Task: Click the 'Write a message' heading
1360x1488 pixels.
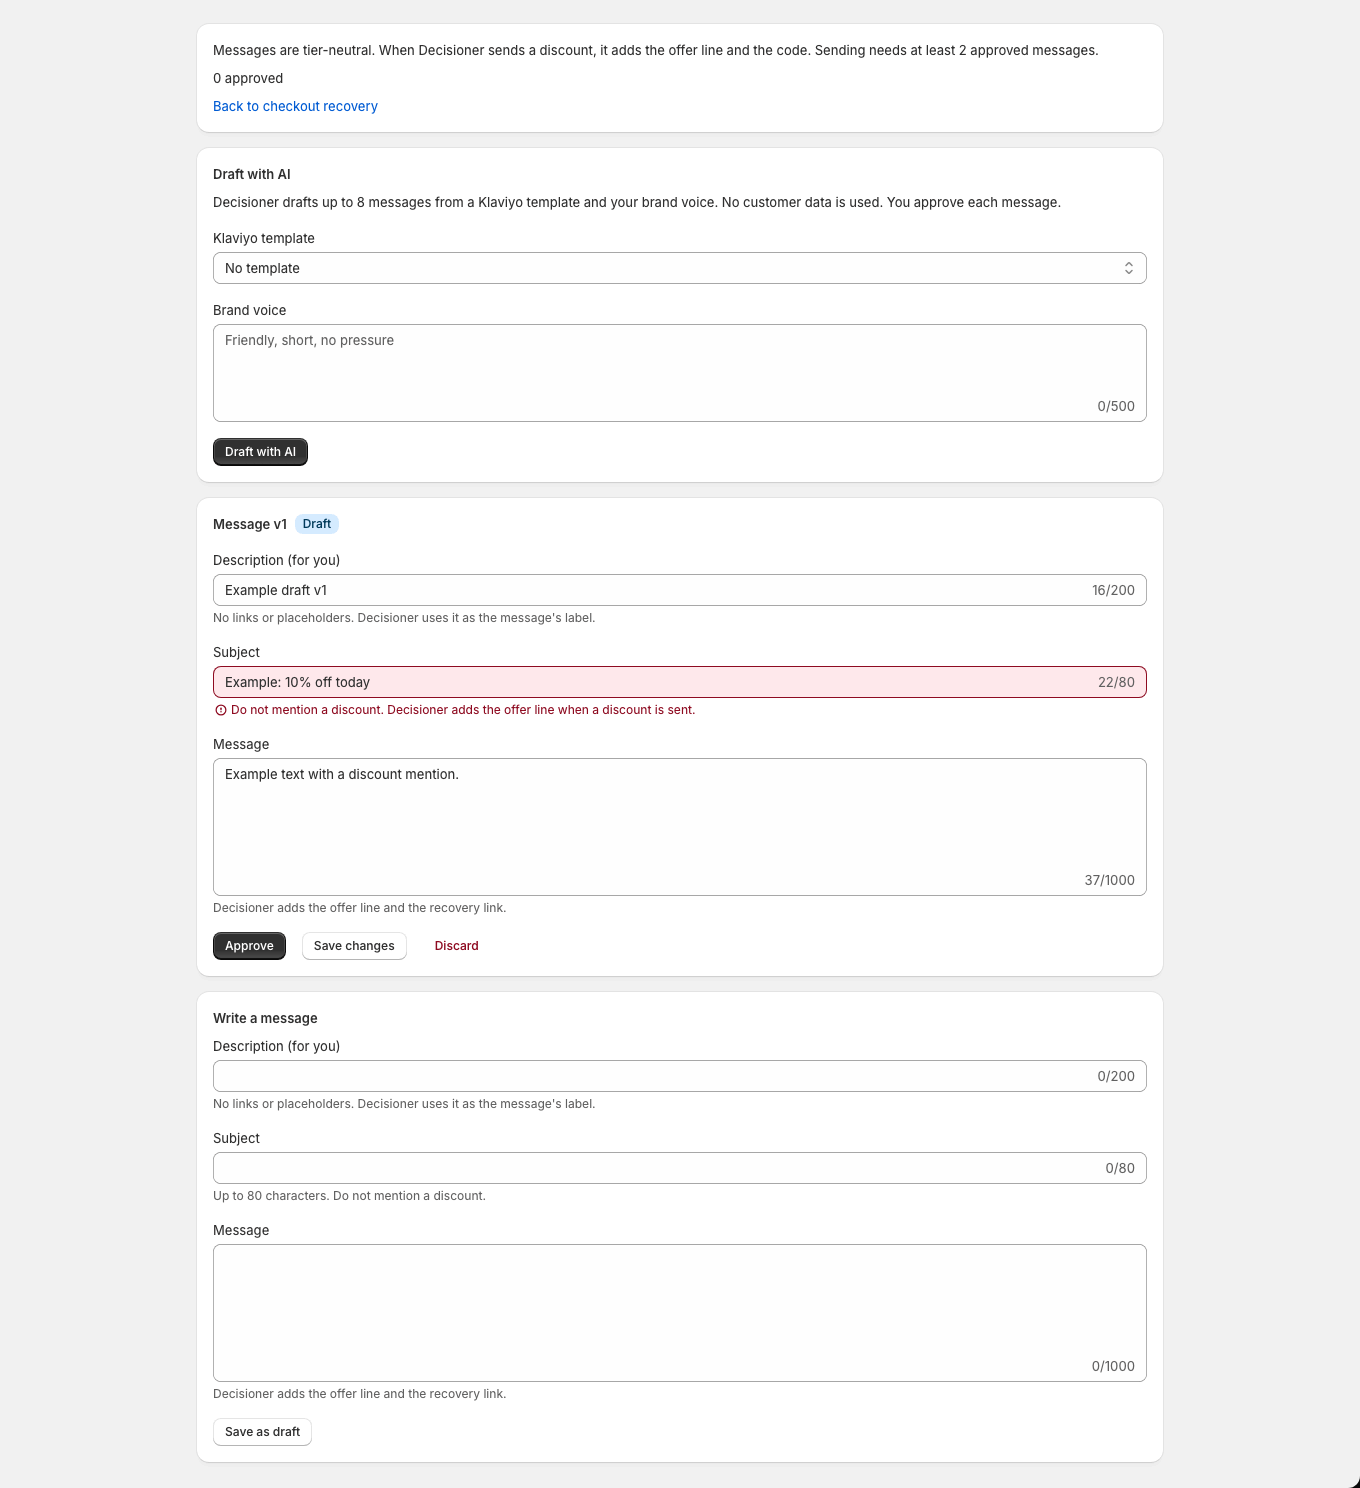Action: [x=265, y=1018]
